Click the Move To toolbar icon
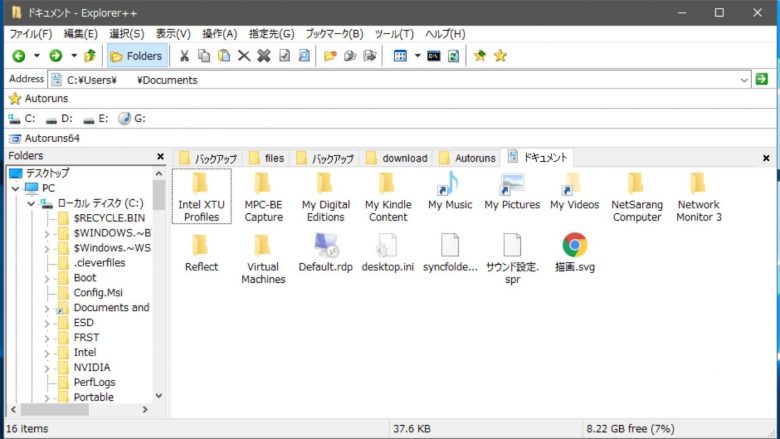The height and width of the screenshot is (439, 780). pos(370,56)
